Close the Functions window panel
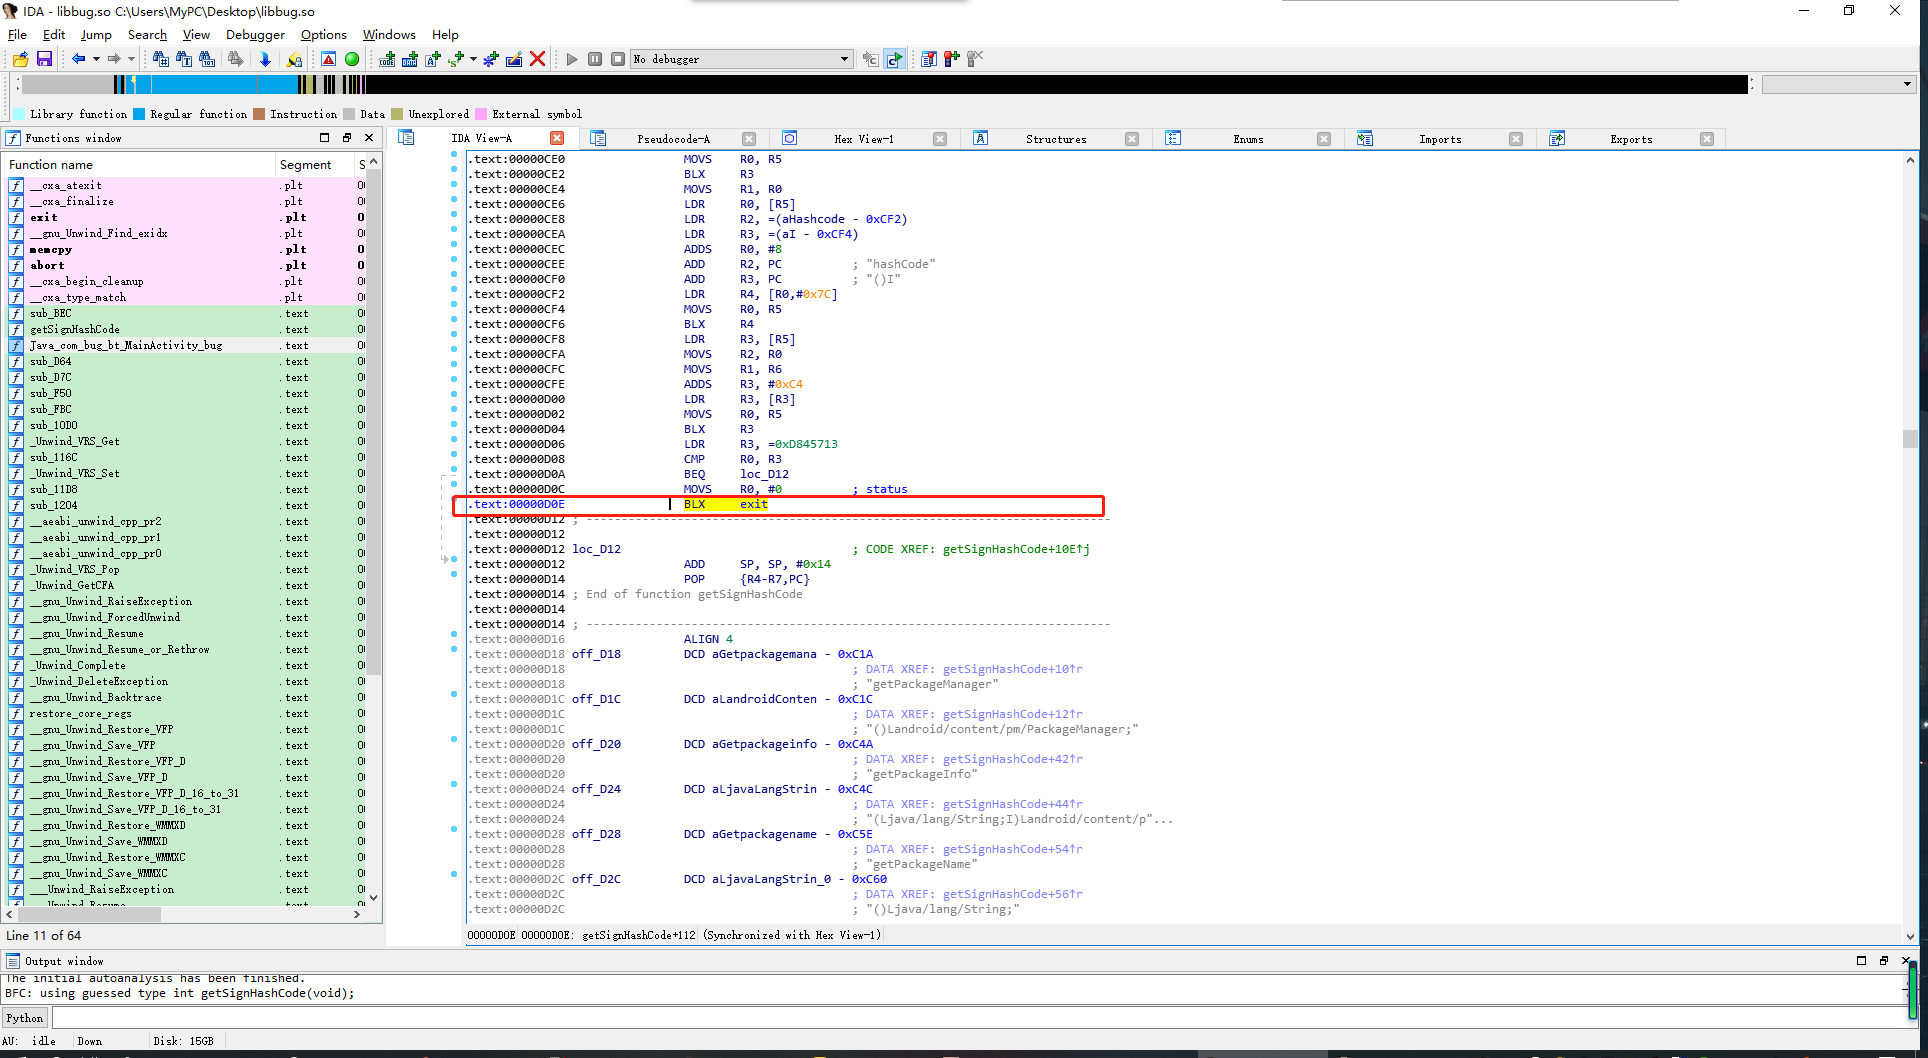Viewport: 1928px width, 1058px height. [x=369, y=138]
